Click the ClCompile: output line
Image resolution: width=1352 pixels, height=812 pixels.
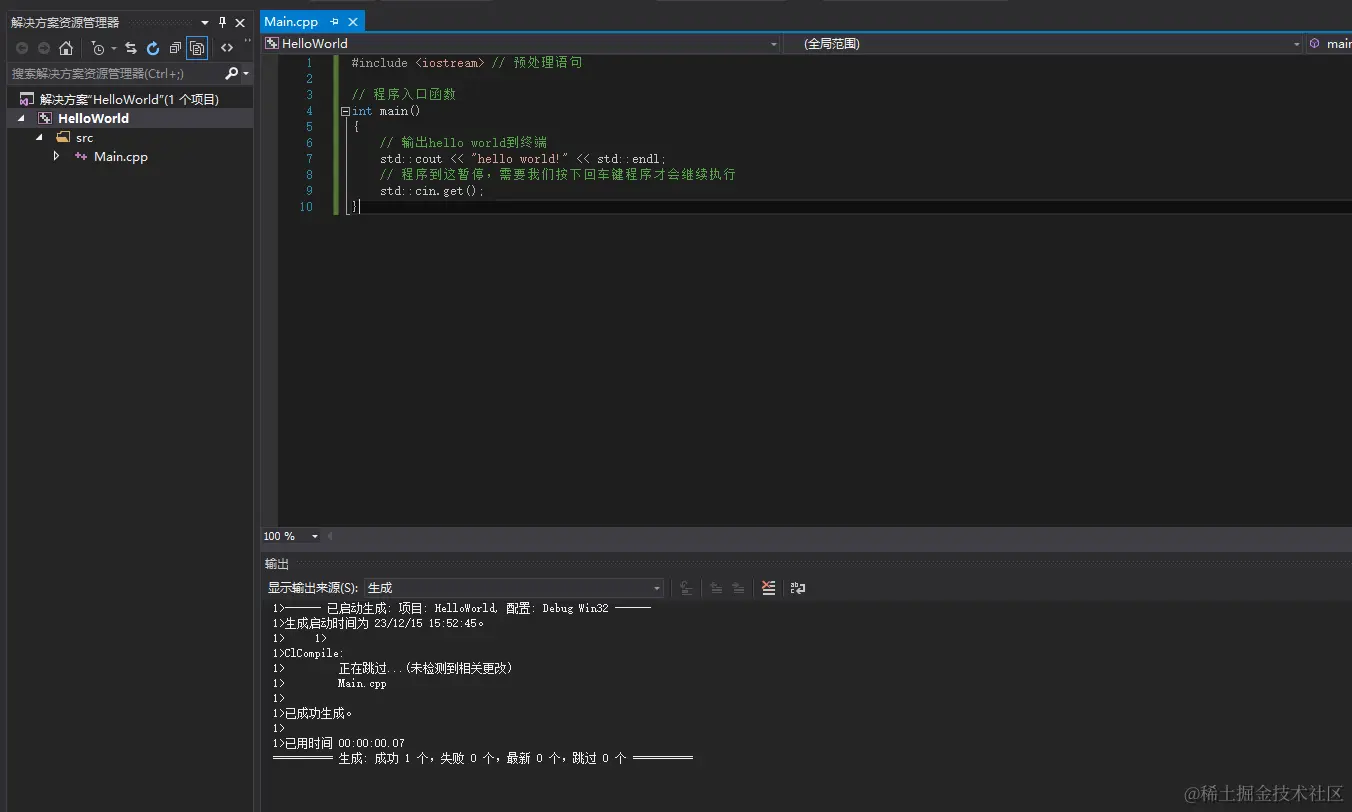point(308,654)
